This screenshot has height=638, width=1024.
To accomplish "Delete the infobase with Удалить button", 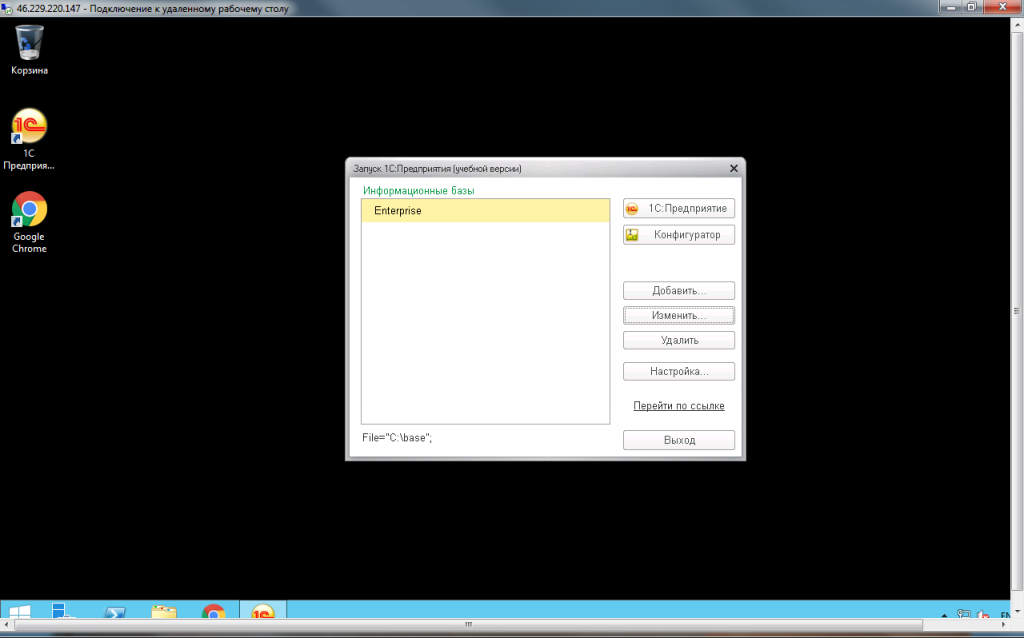I will [679, 340].
